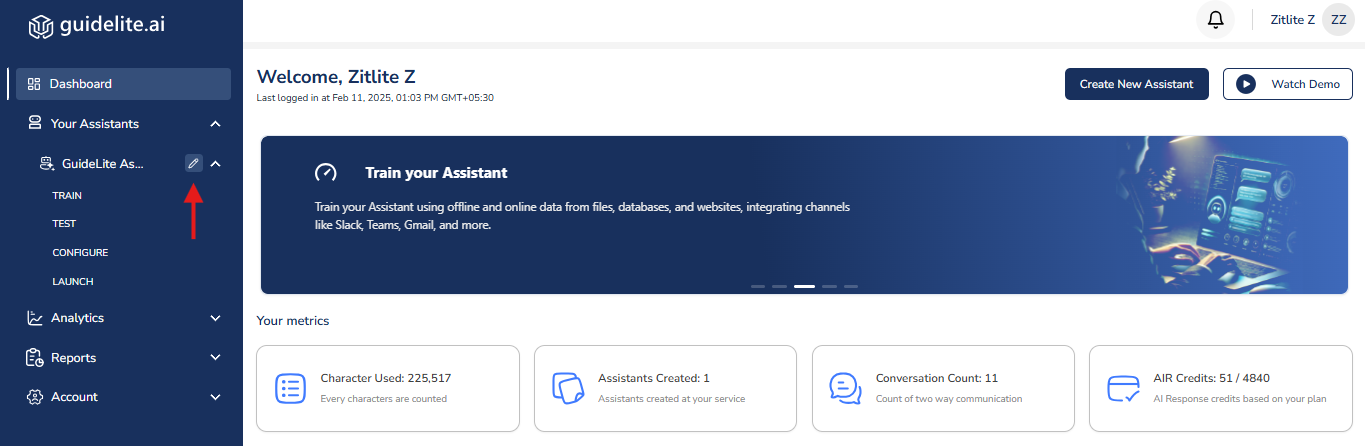Go to the Dashboard menu item
This screenshot has height=446, width=1365.
click(x=122, y=84)
